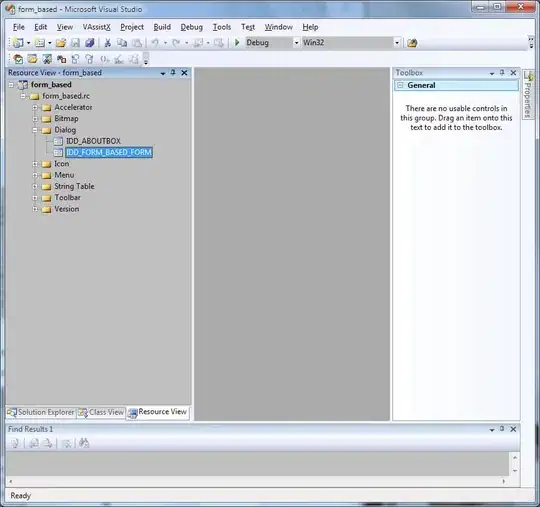Screen dimensions: 540x507
Task: Click the Copy toolbar icon
Action: 122,43
